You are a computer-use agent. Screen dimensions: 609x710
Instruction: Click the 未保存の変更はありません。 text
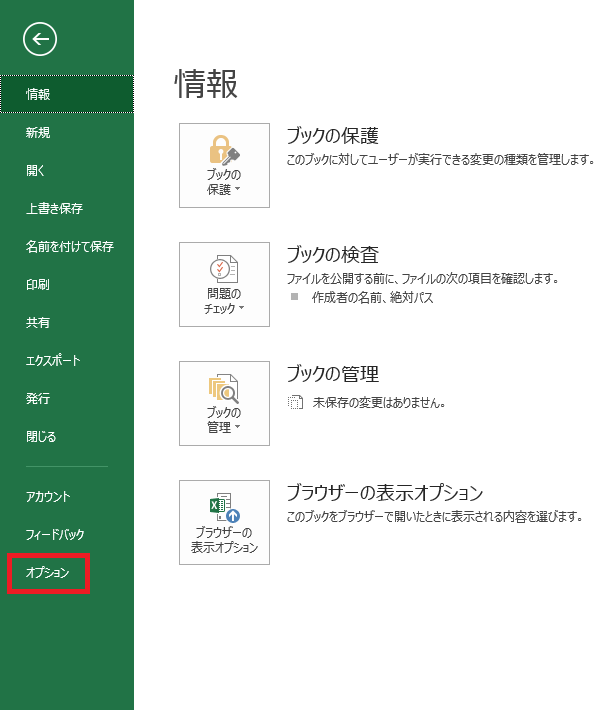(379, 403)
